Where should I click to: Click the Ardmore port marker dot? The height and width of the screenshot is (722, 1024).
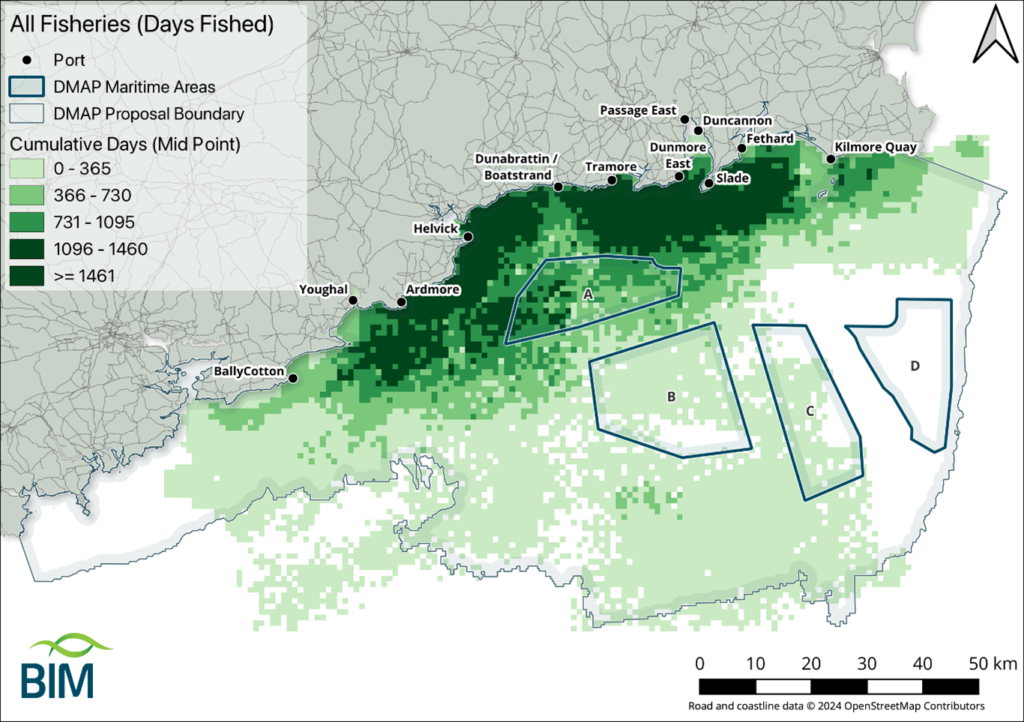click(402, 301)
